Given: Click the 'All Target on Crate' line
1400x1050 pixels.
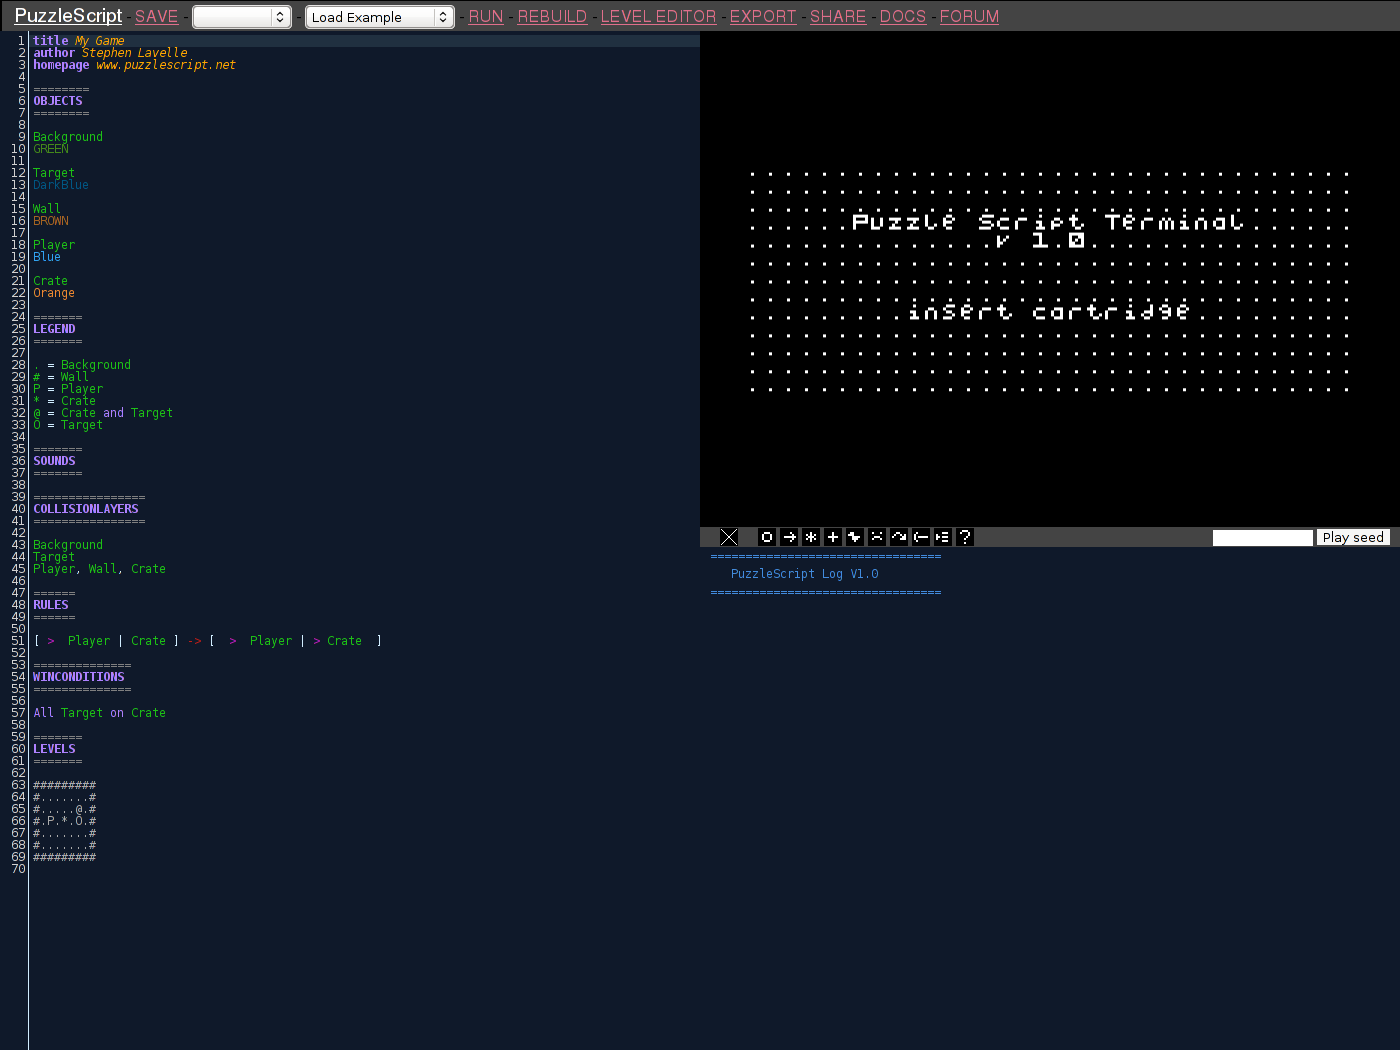Looking at the screenshot, I should 99,713.
